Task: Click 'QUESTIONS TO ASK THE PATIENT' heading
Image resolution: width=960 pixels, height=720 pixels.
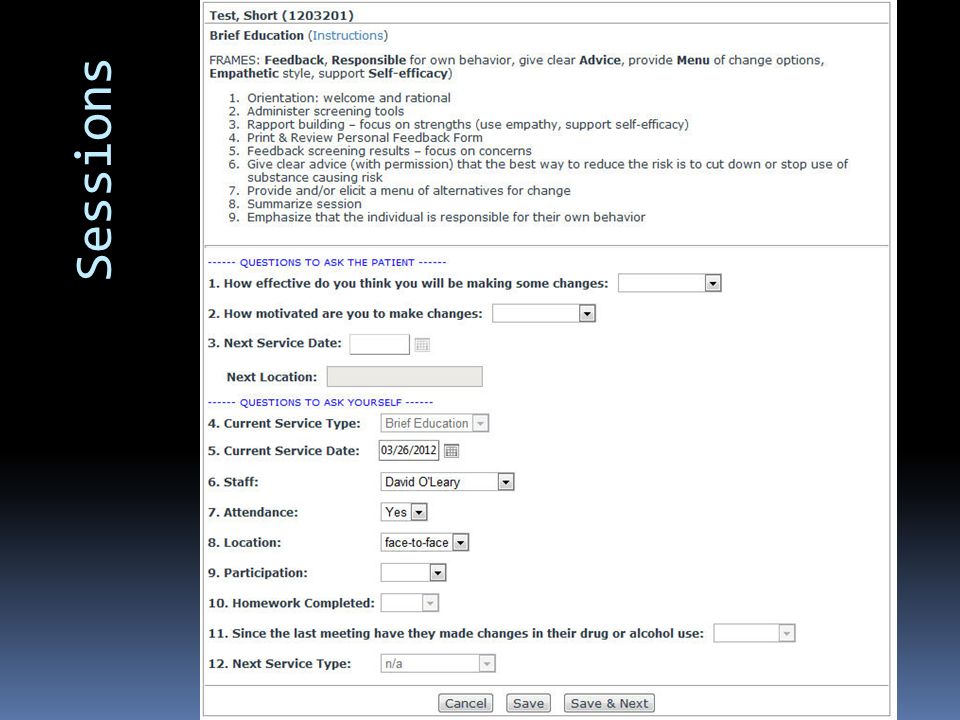Action: click(x=327, y=263)
